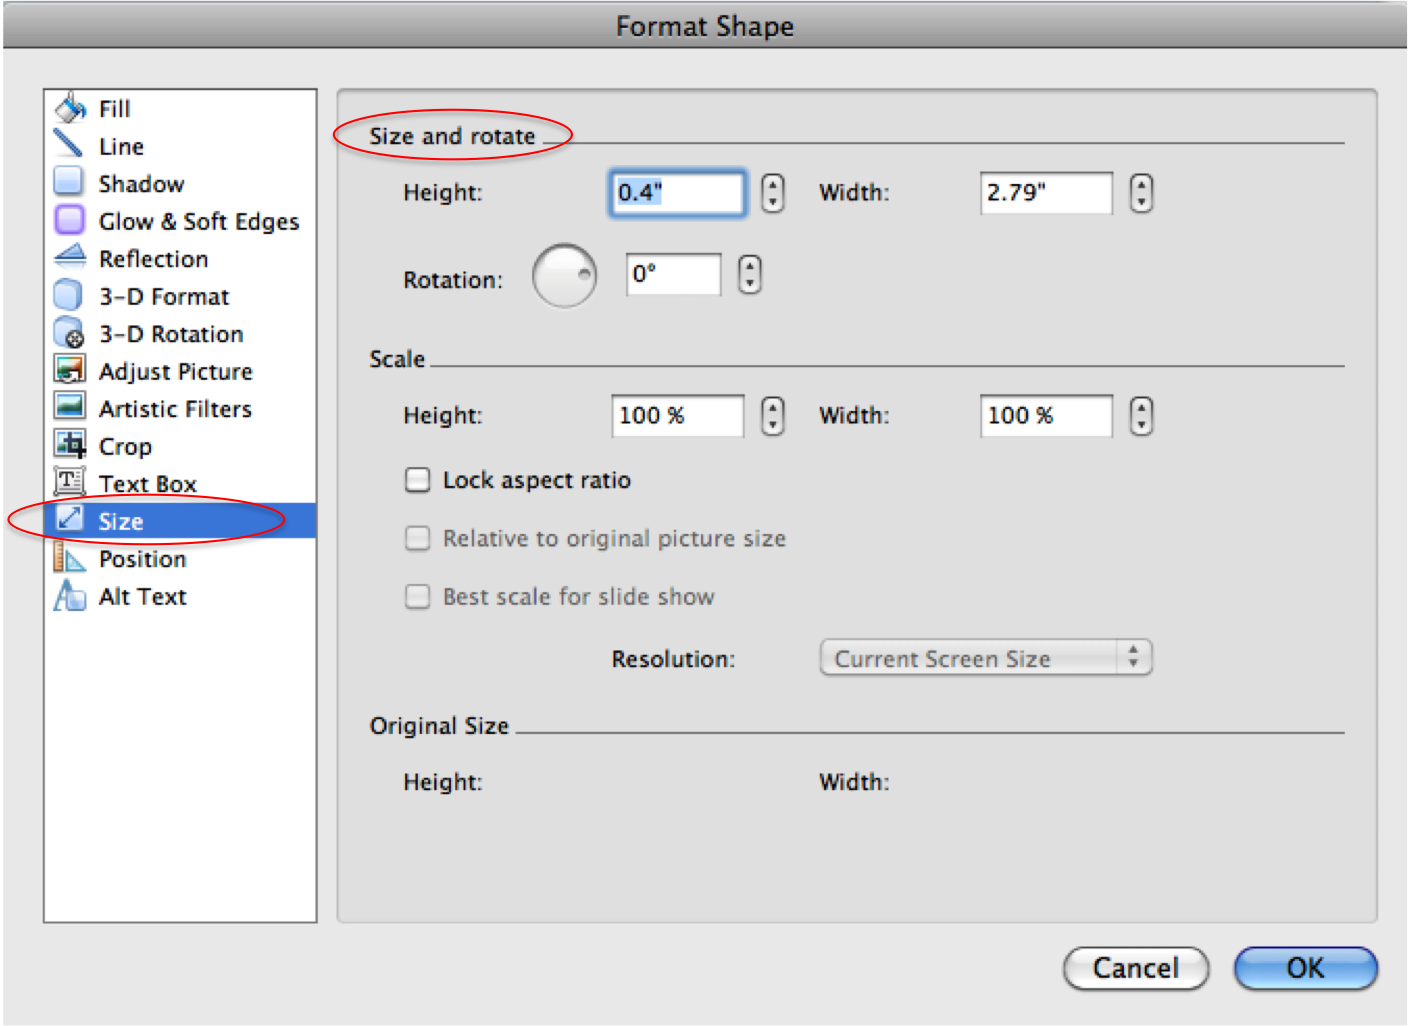Toggle Relative to original picture size
The width and height of the screenshot is (1408, 1026).
click(417, 538)
